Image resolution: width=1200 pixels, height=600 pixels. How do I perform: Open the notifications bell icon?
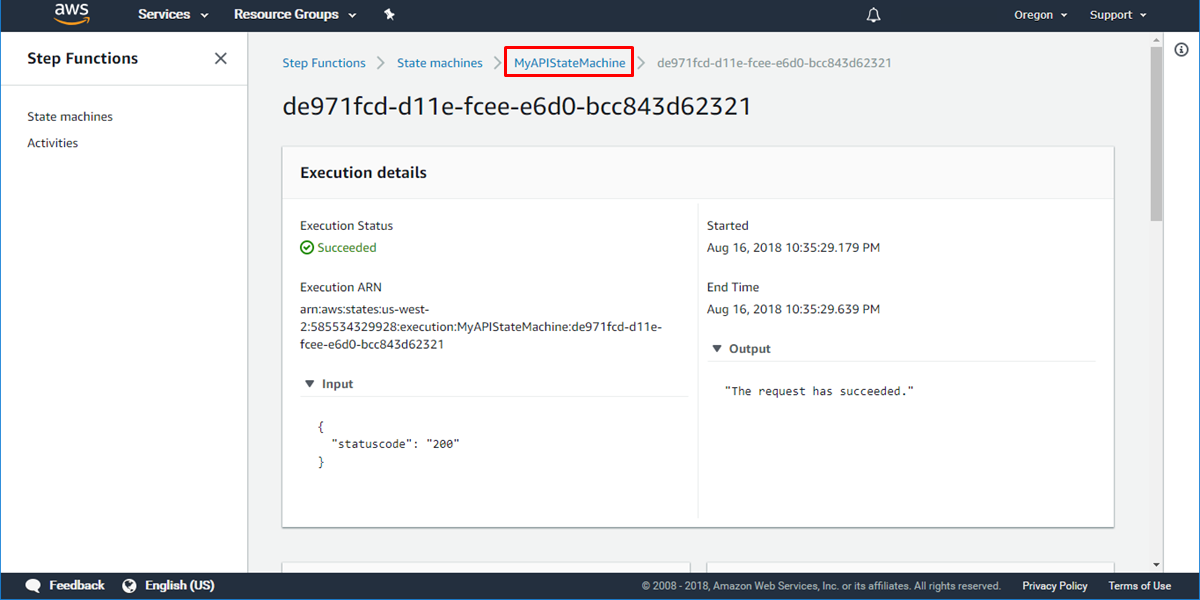pos(874,15)
